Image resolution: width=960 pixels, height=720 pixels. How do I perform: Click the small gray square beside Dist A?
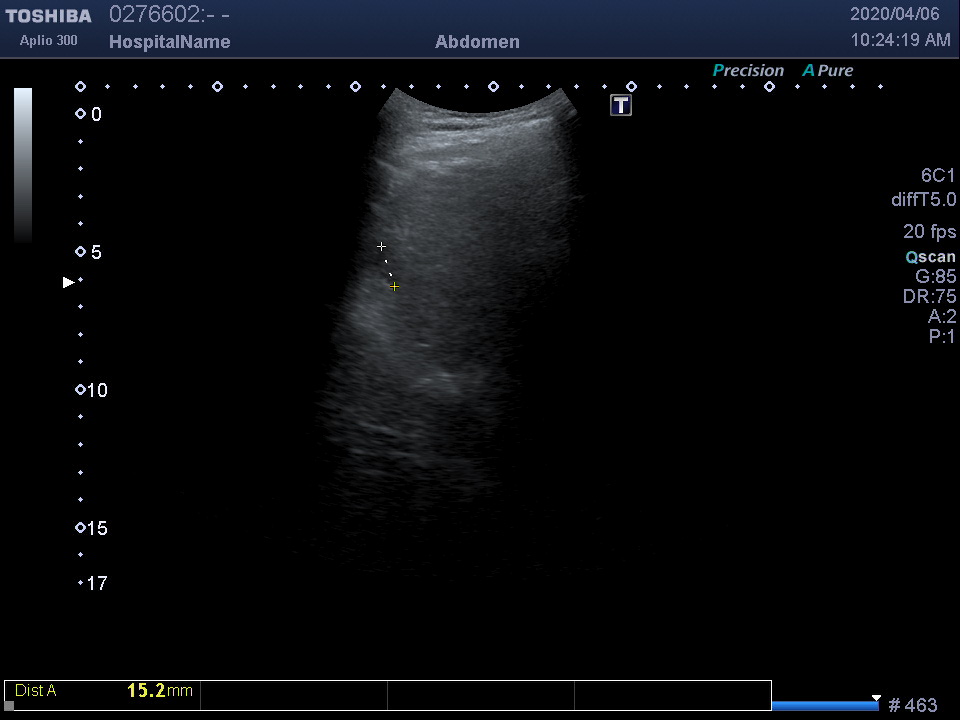pyautogui.click(x=10, y=705)
